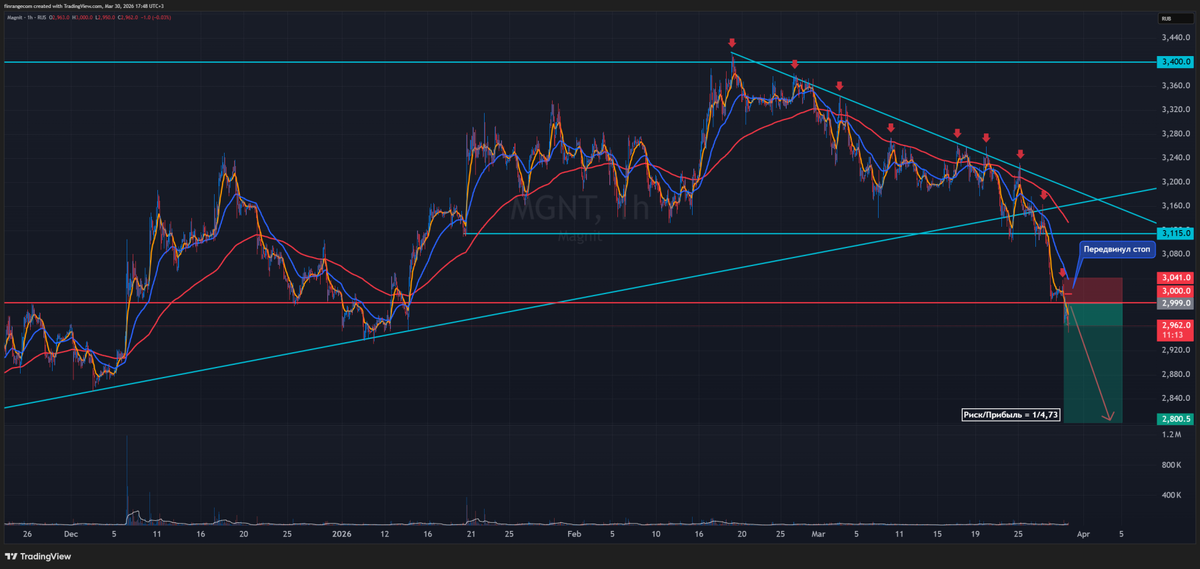Click the green 2,800.5 target price tag
This screenshot has height=569, width=1200.
1173,420
